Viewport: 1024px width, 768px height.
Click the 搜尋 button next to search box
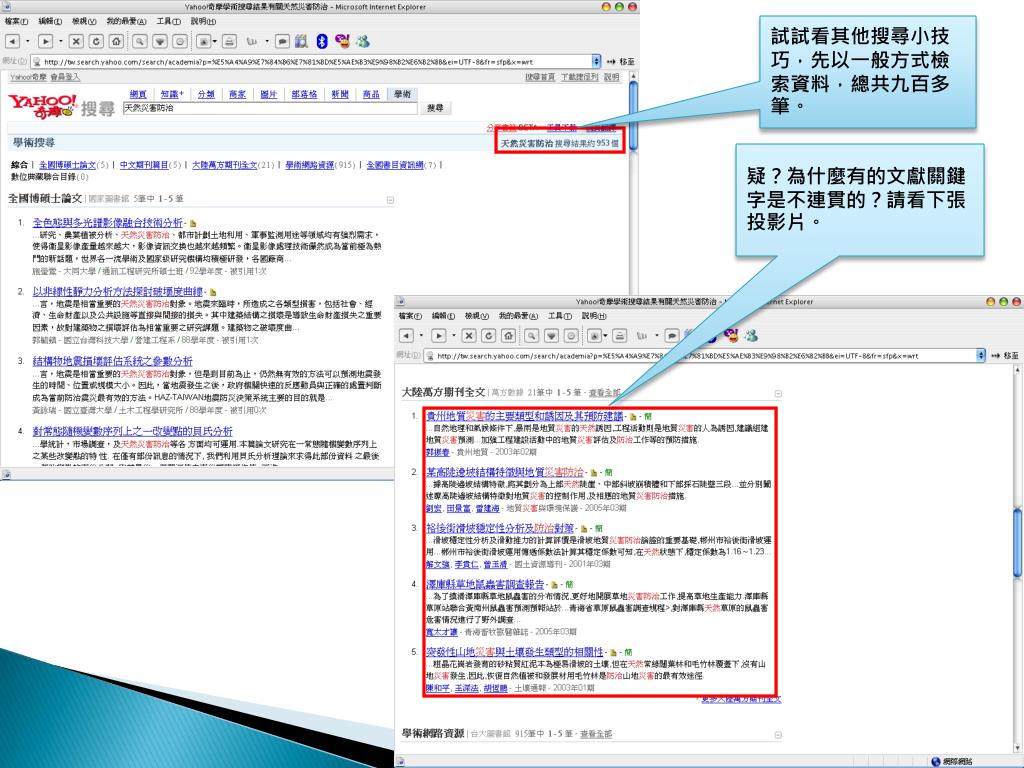[435, 108]
